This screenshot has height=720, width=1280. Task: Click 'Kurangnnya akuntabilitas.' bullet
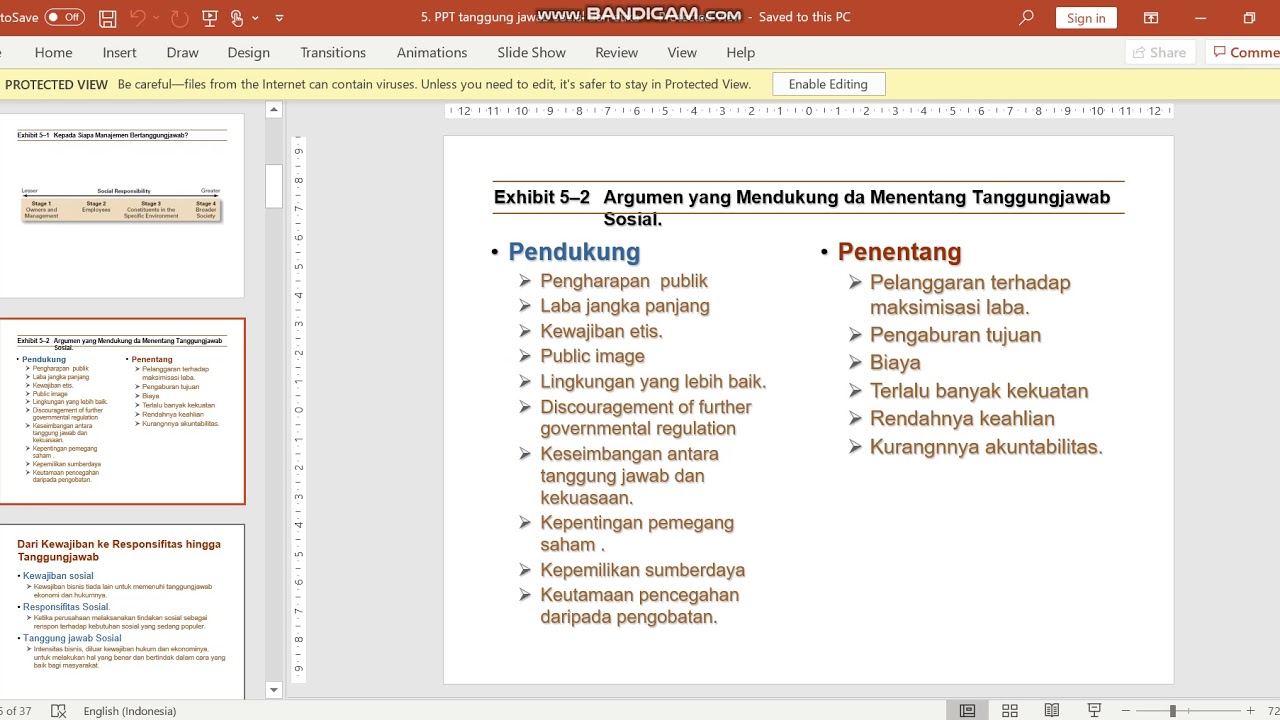click(986, 447)
